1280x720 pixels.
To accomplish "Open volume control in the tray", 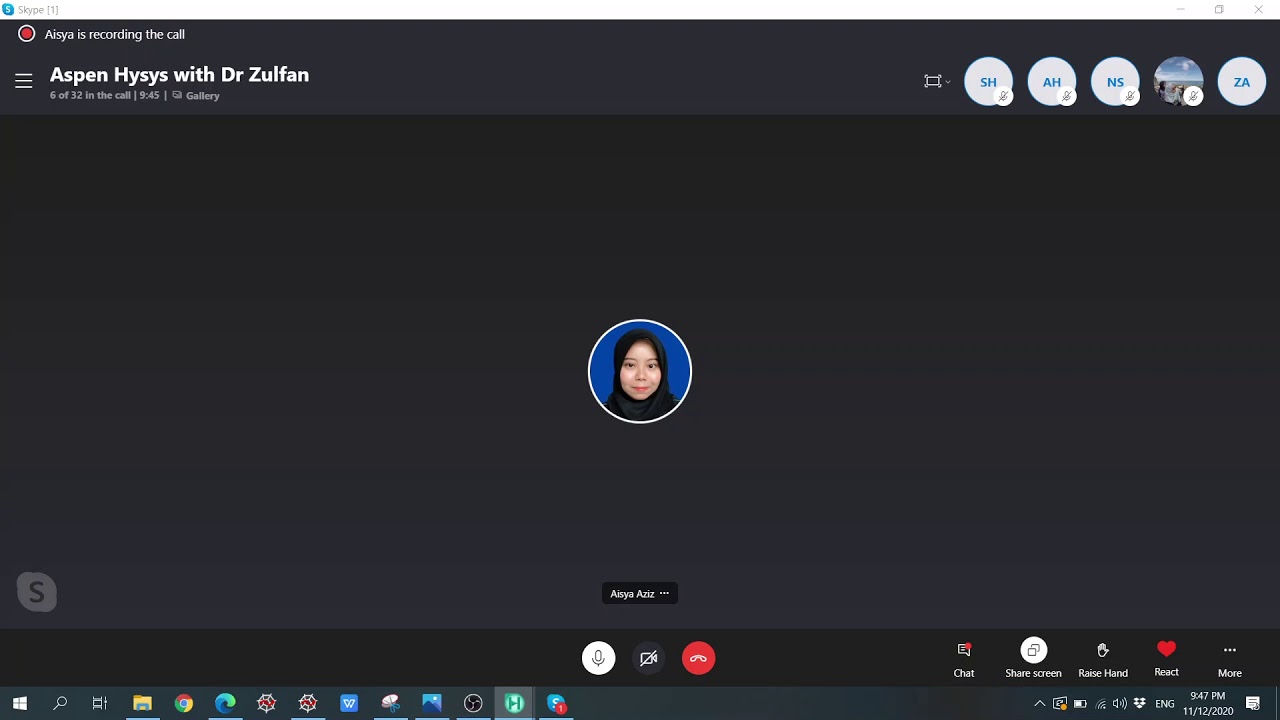I will point(1120,704).
